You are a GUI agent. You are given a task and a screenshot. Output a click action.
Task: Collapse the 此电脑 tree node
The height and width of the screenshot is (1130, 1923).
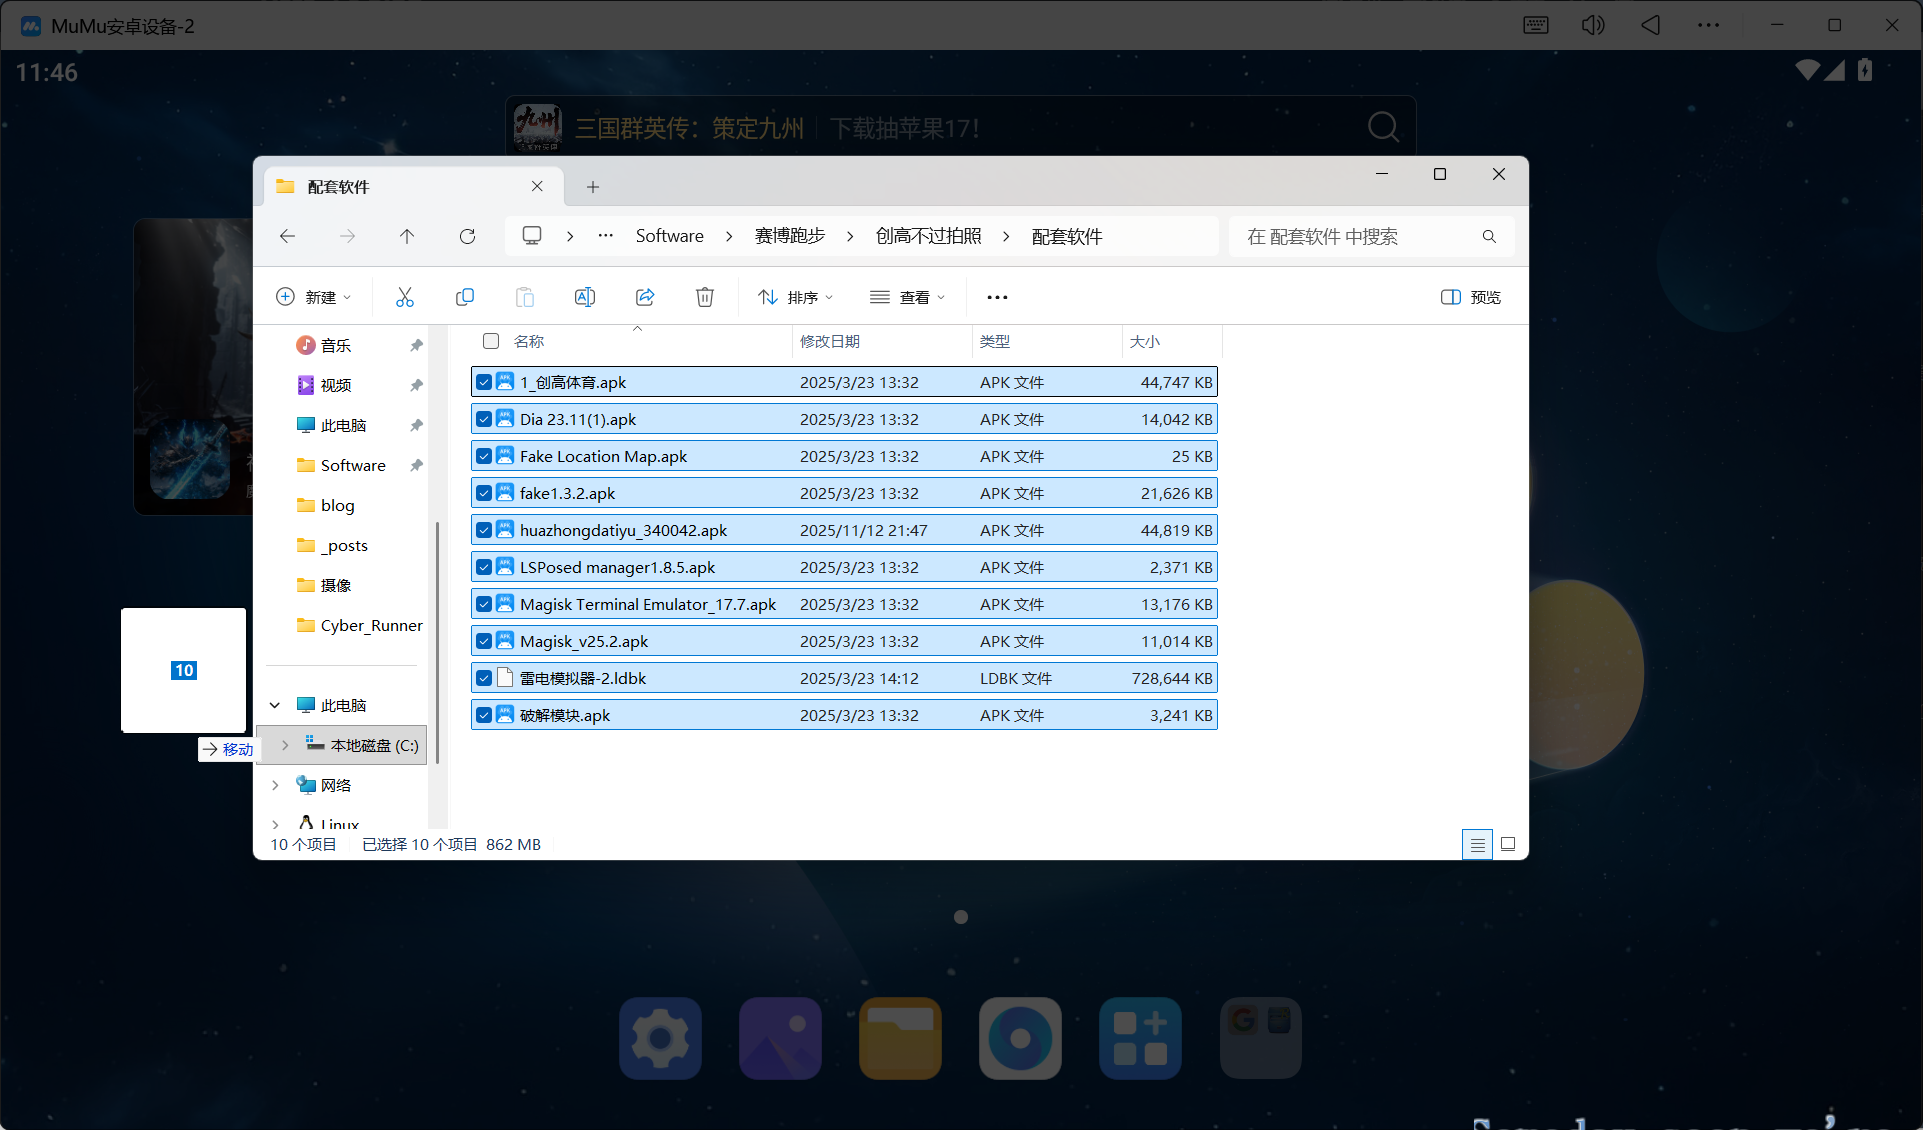tap(275, 705)
